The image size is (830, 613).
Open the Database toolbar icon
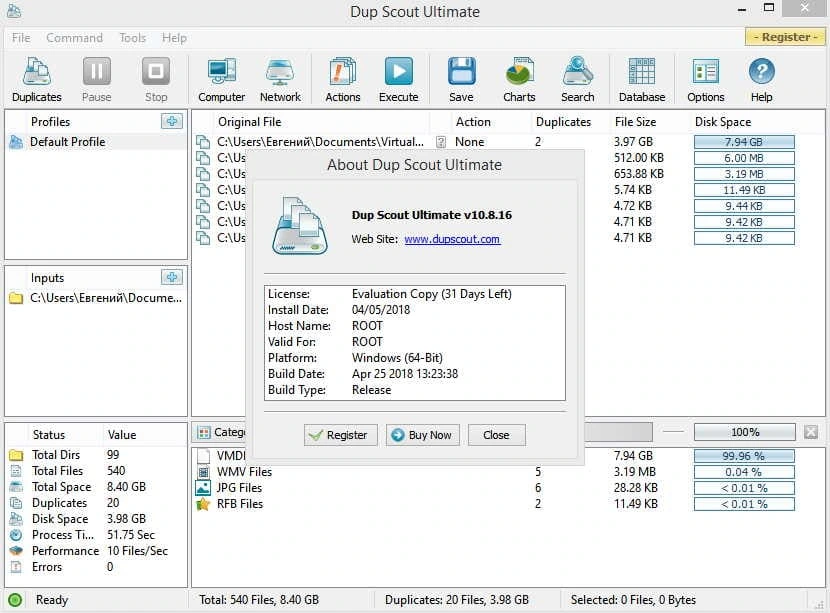pyautogui.click(x=642, y=71)
